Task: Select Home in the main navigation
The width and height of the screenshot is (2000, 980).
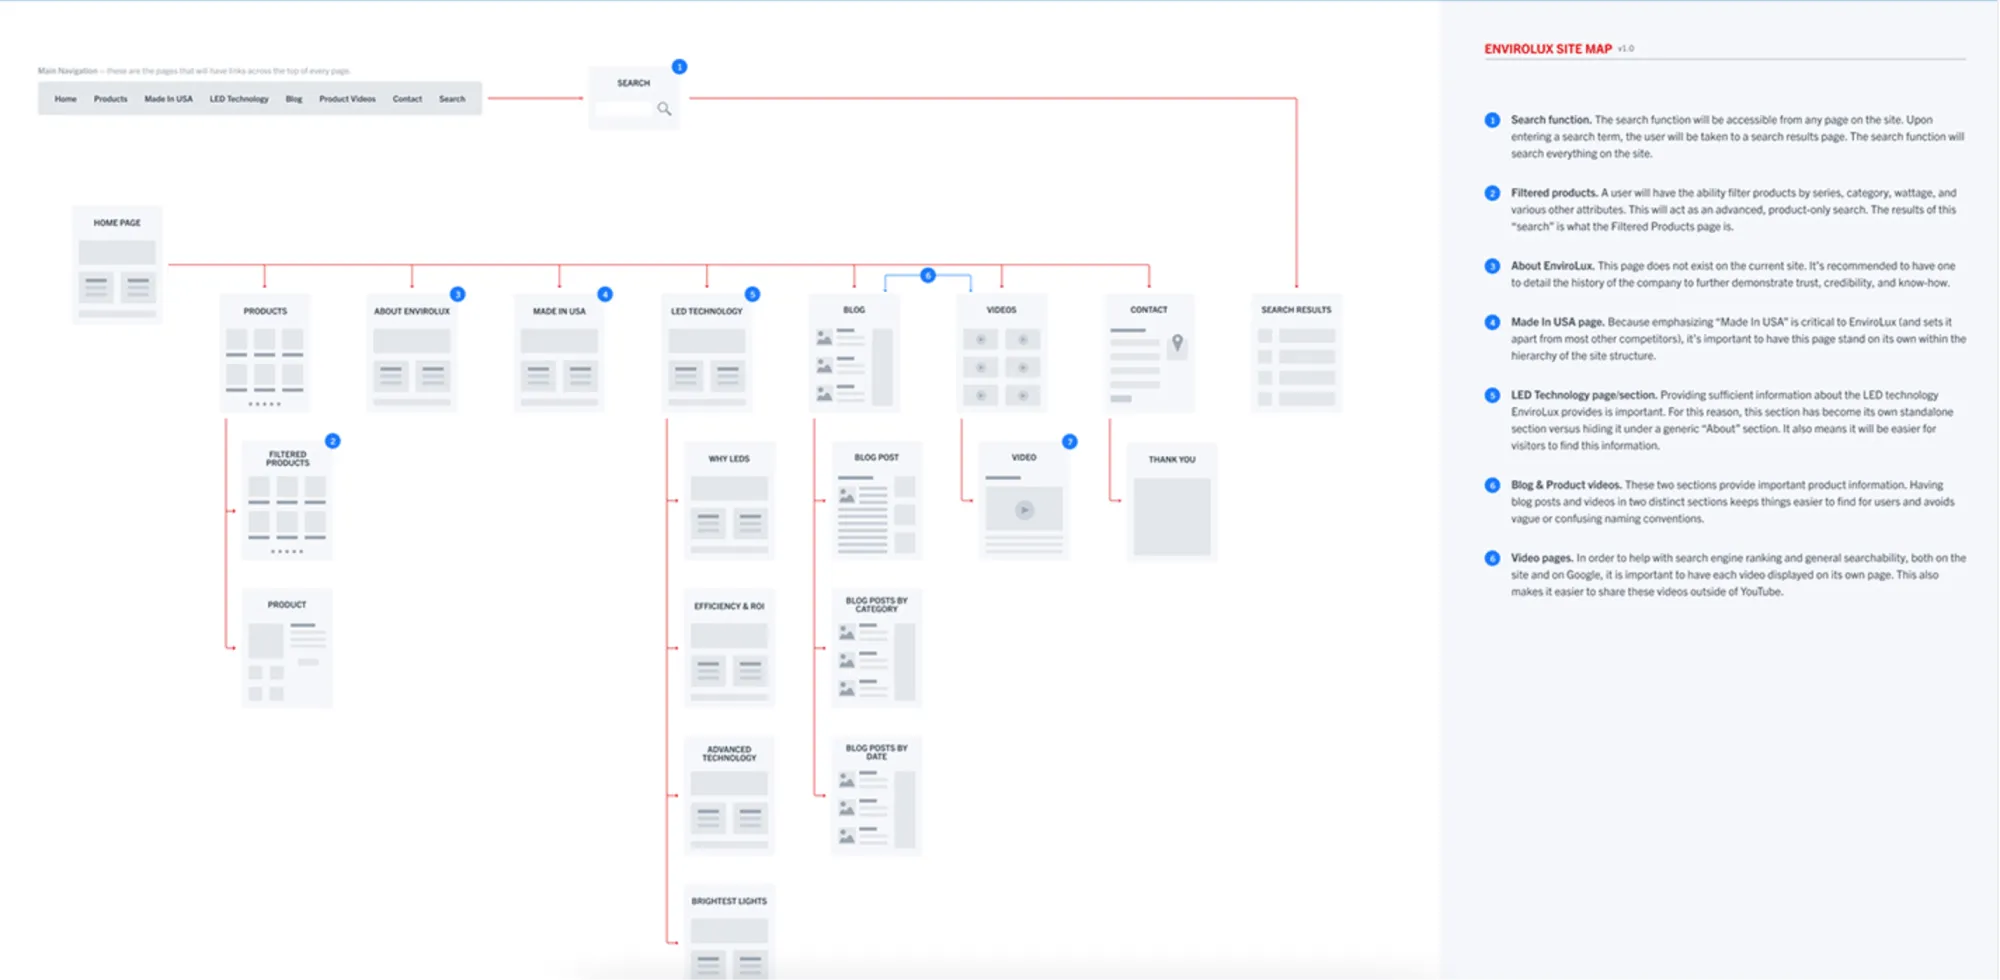Action: point(64,98)
